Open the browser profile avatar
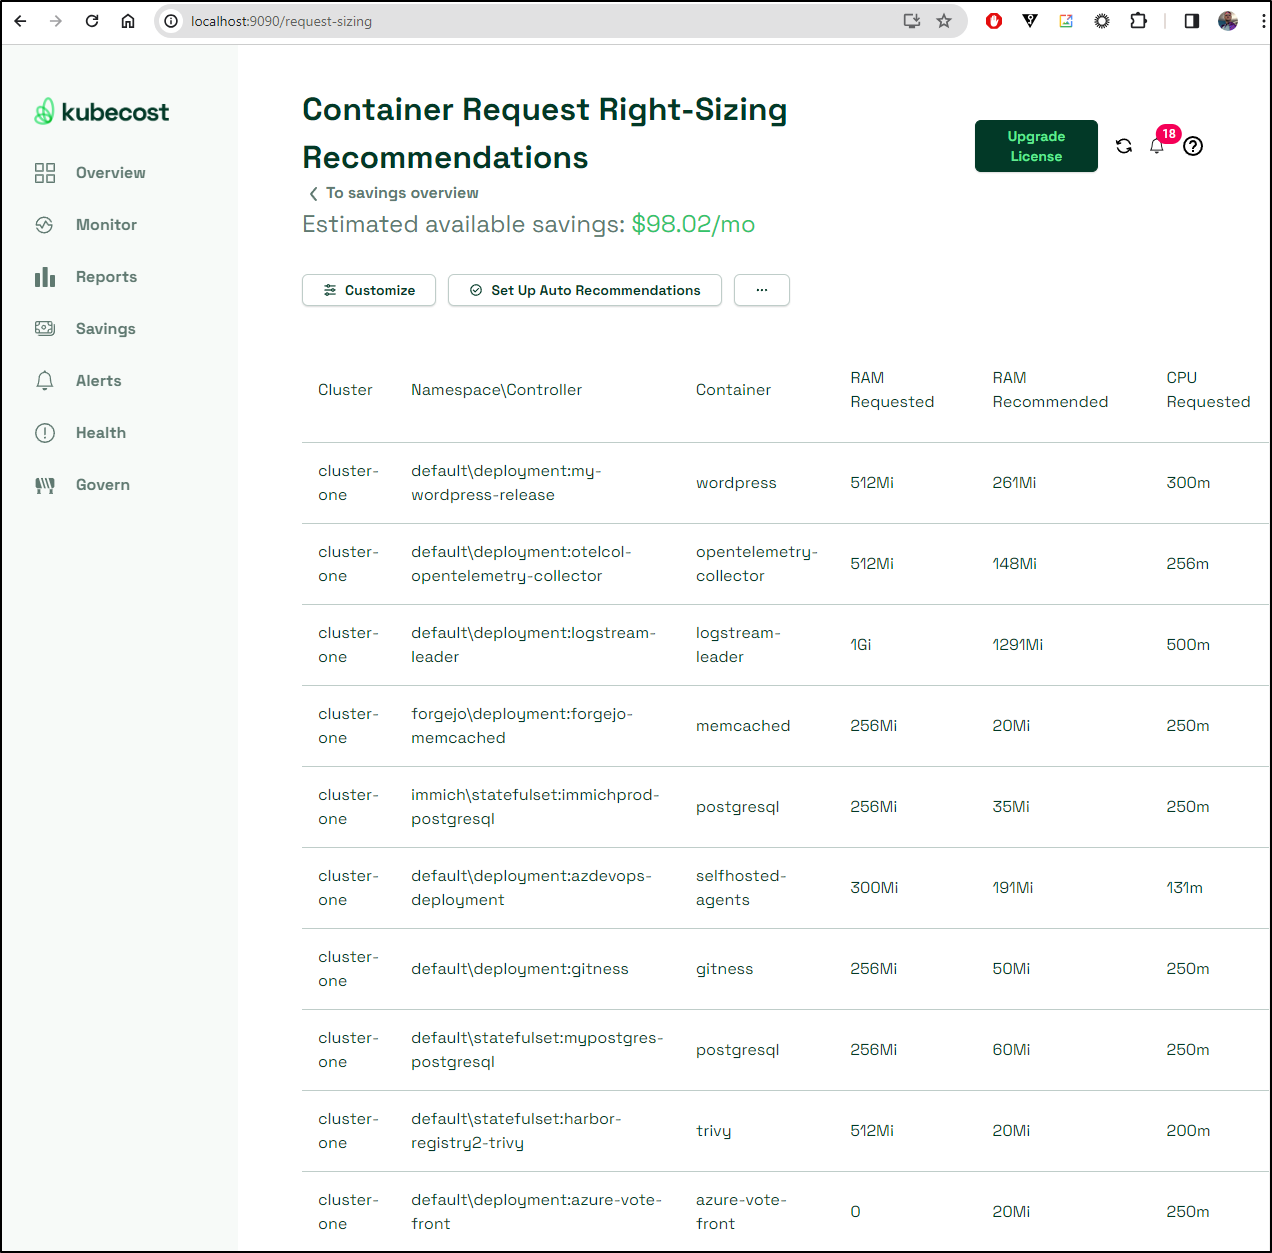The width and height of the screenshot is (1272, 1253). 1228,21
